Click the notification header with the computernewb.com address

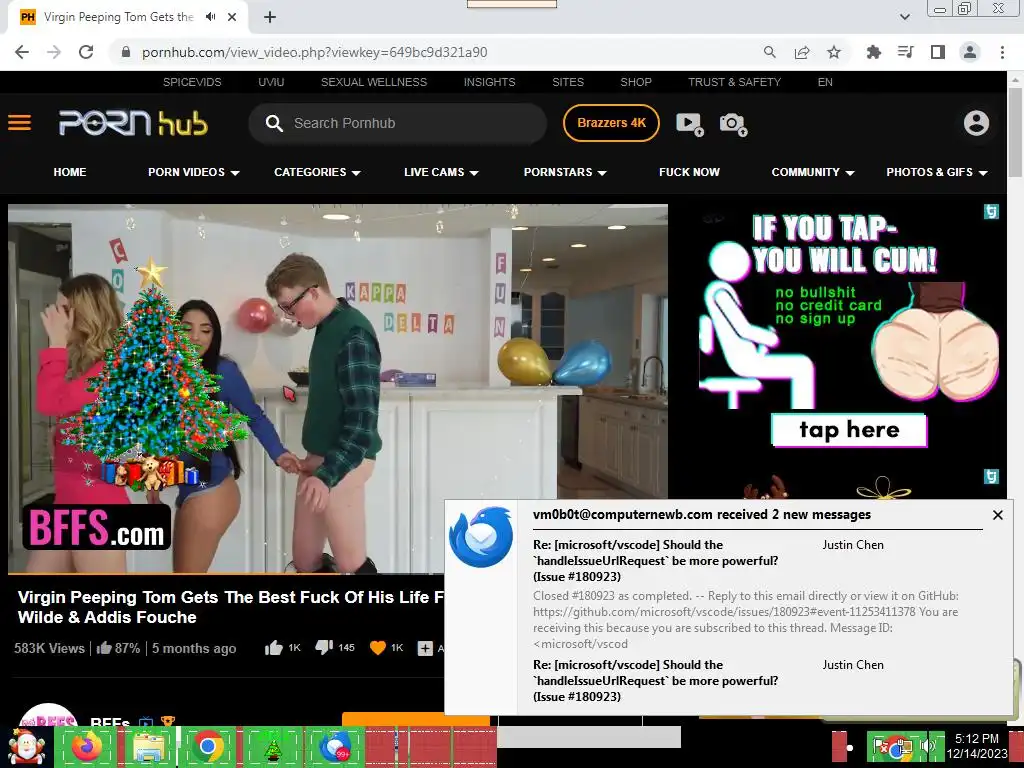click(702, 515)
